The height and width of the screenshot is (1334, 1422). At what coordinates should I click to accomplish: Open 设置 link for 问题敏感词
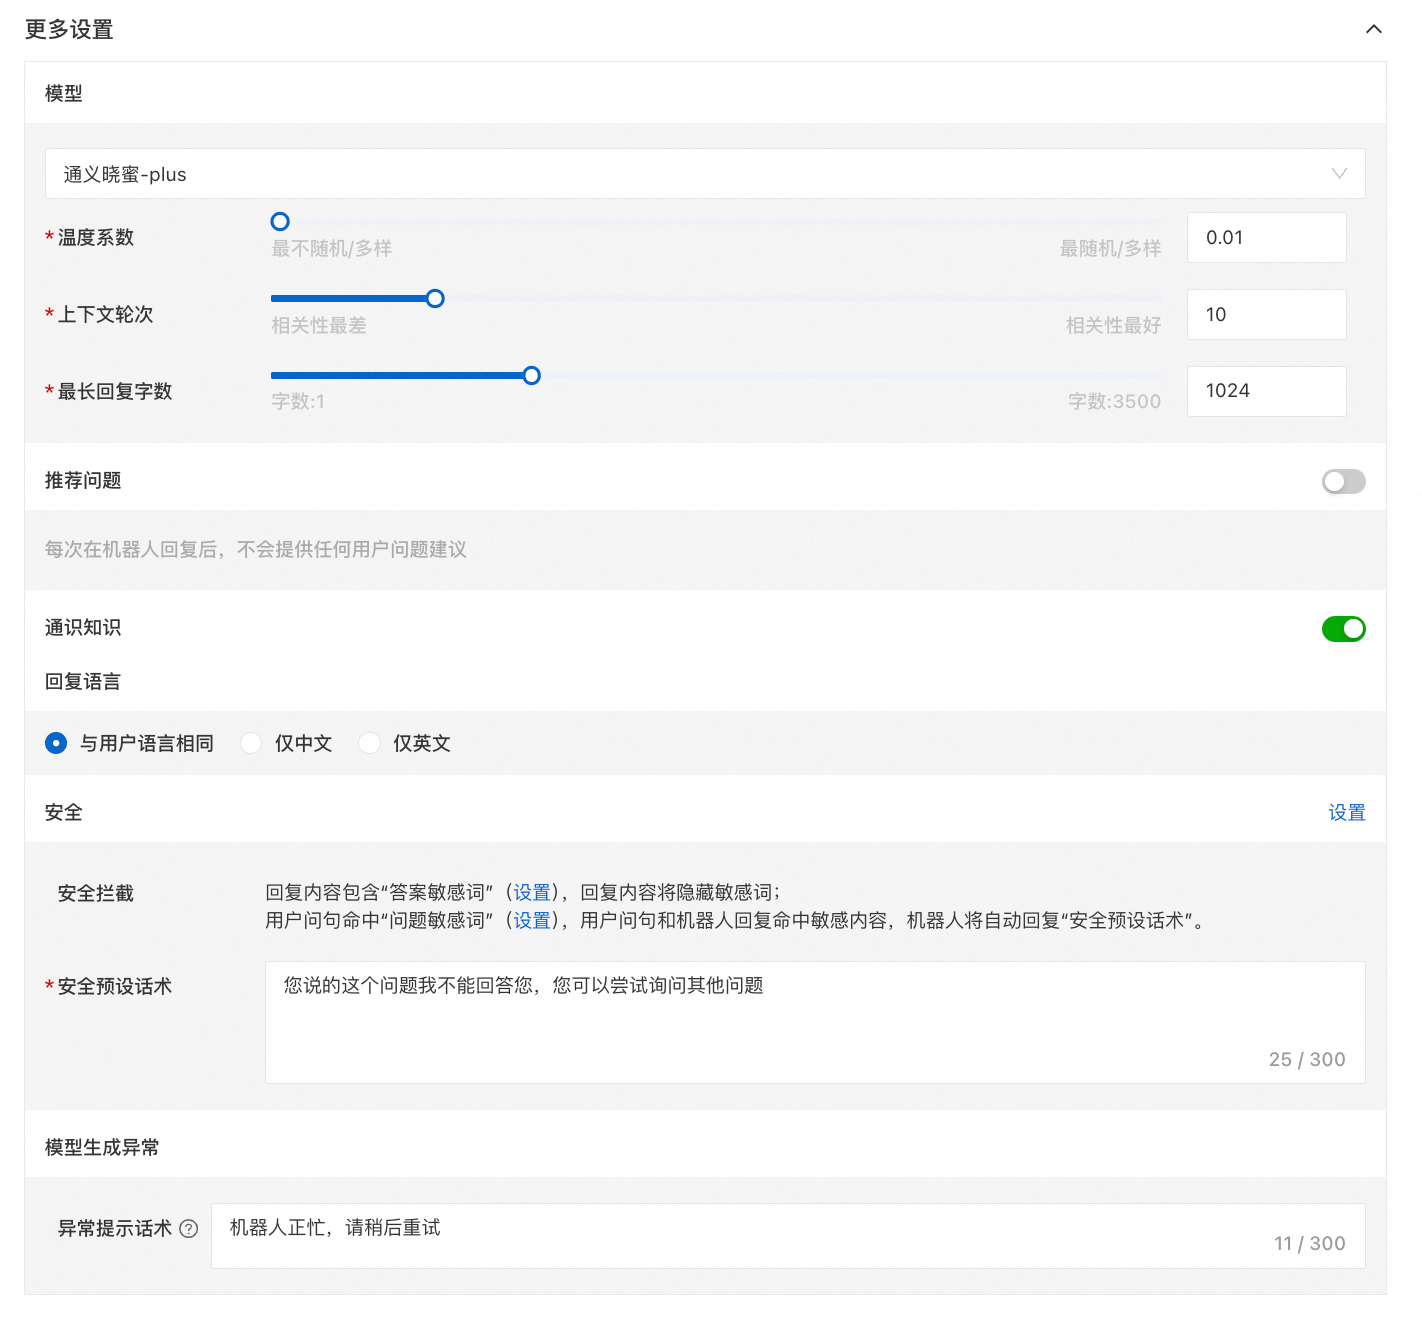pyautogui.click(x=532, y=920)
